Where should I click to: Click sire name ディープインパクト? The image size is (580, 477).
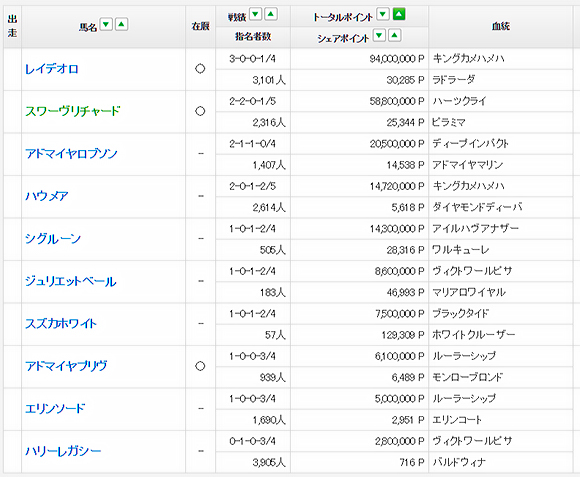tap(470, 144)
